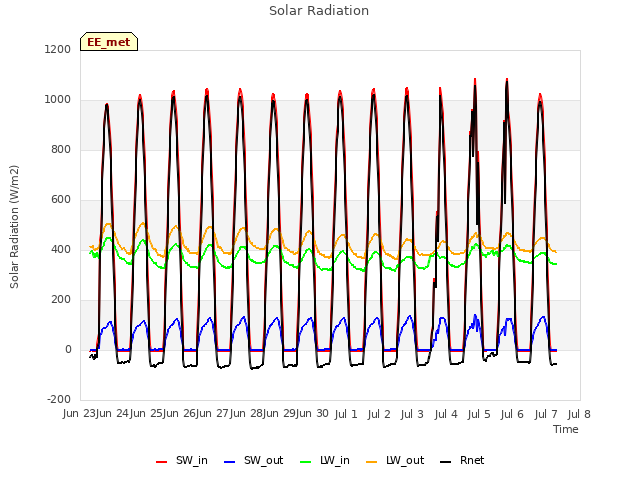
Task: Click the Jun 30 x-axis label
Action: [311, 414]
